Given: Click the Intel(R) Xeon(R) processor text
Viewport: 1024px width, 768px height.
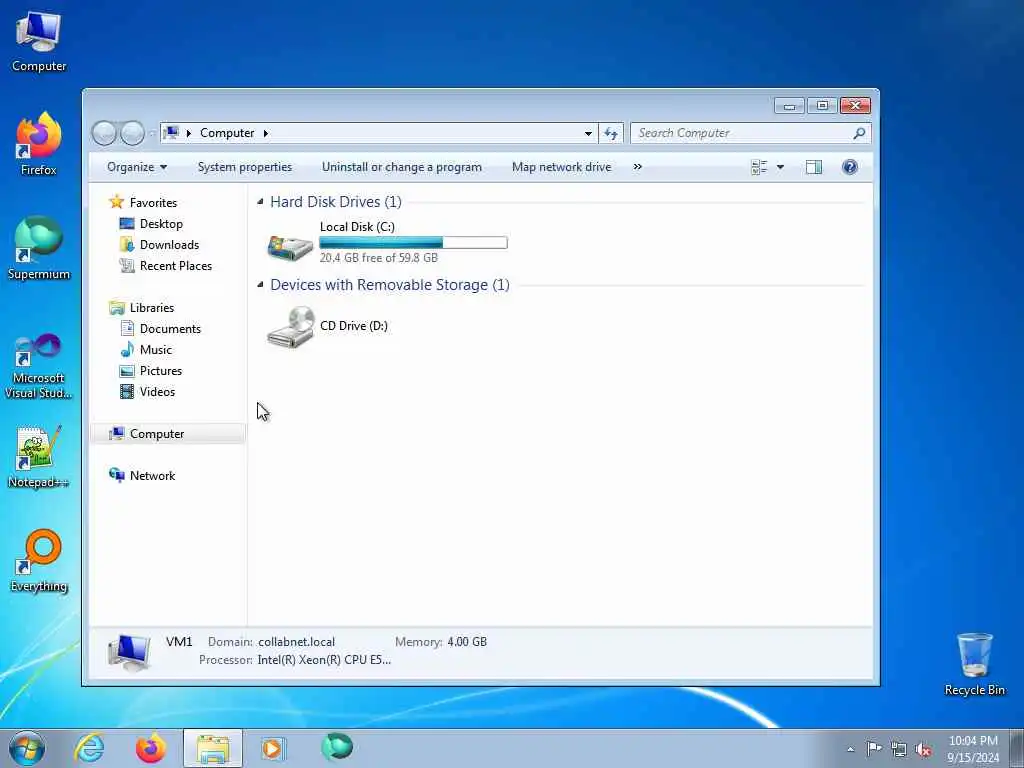Looking at the screenshot, I should pyautogui.click(x=325, y=660).
